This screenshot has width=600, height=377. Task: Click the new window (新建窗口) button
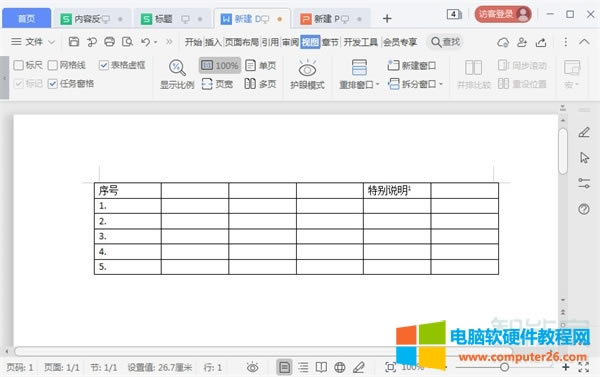pos(412,65)
